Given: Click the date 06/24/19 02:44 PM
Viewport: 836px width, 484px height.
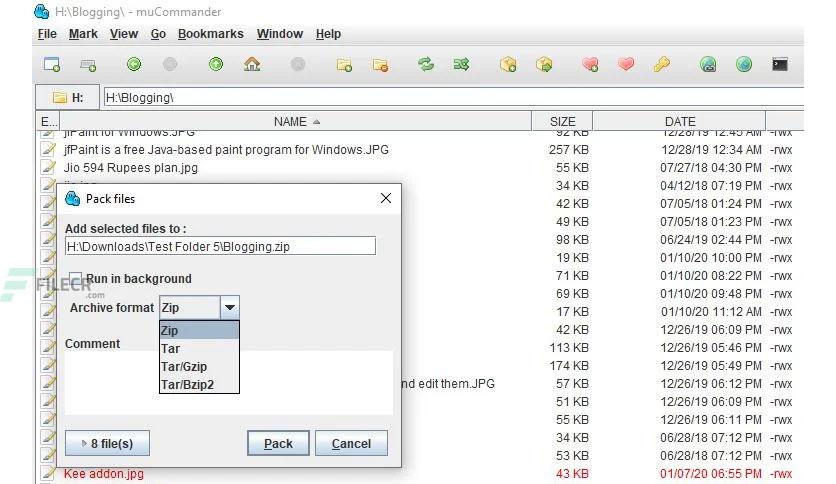Looking at the screenshot, I should coord(711,240).
